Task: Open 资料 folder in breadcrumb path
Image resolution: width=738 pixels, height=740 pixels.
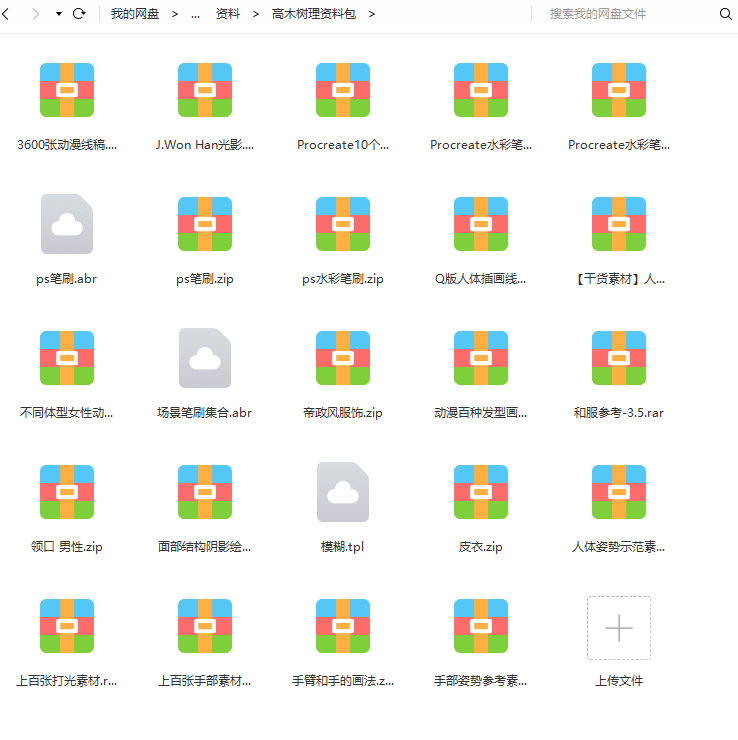Action: coord(227,14)
